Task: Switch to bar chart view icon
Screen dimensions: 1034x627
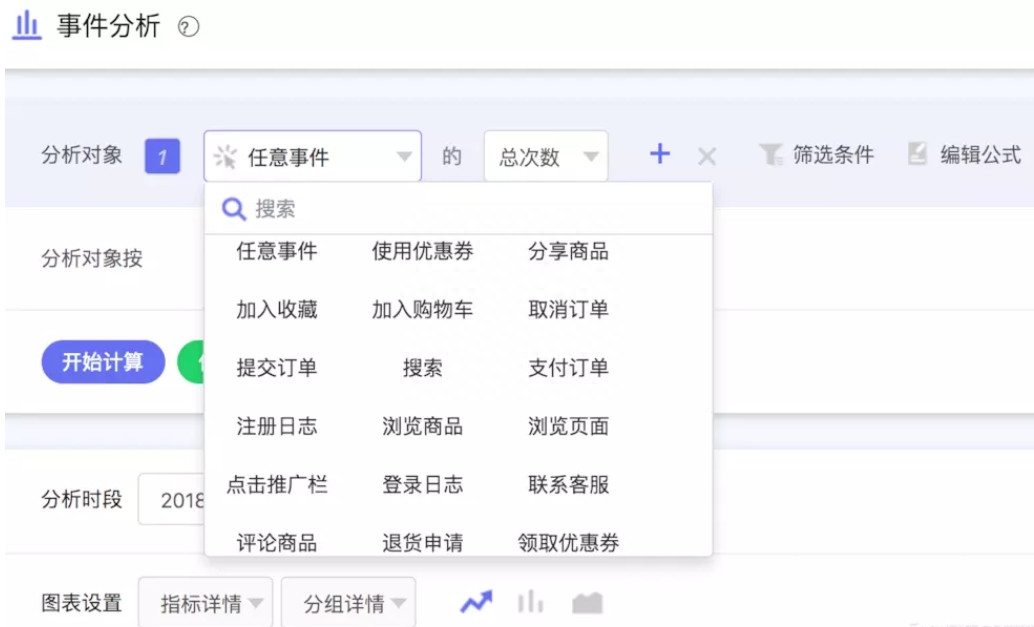Action: 530,601
